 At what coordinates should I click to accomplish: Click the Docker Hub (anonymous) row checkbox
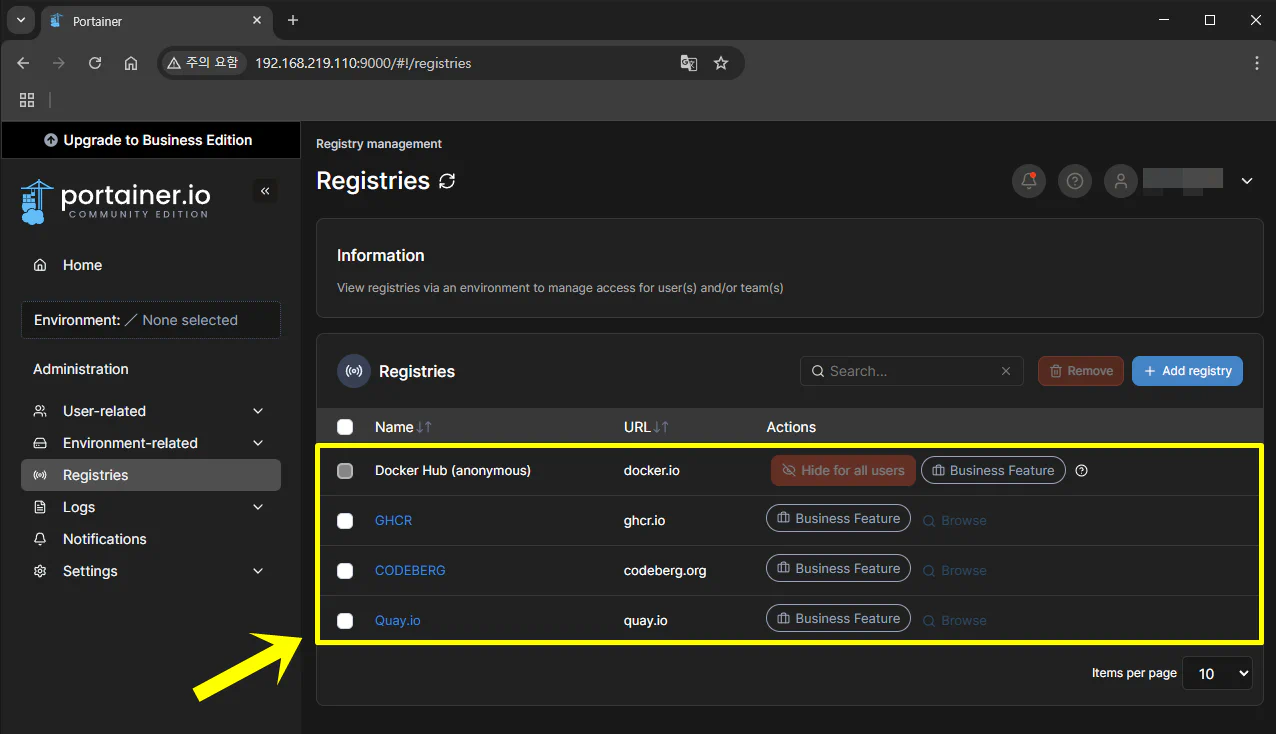(x=345, y=471)
